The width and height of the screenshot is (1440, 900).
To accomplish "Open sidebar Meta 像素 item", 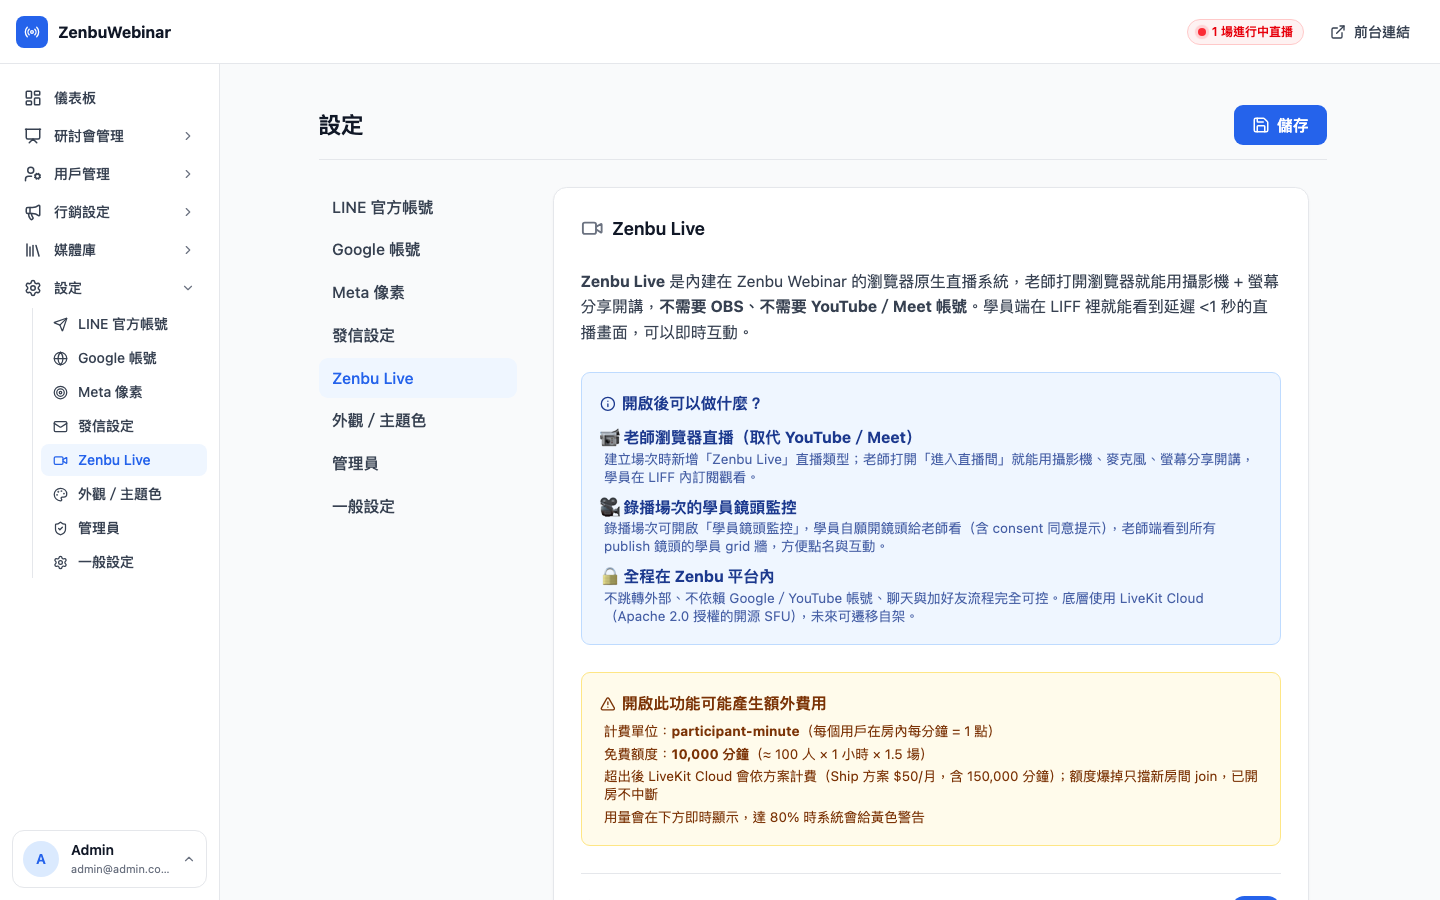I will (124, 392).
